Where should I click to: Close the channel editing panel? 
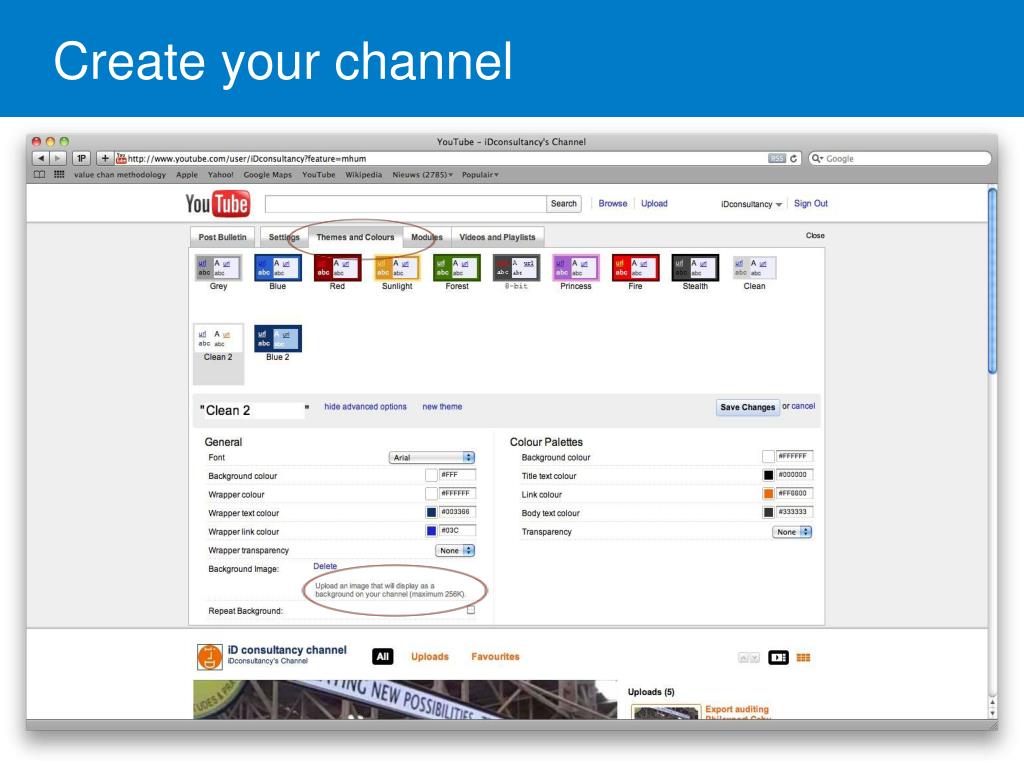click(815, 236)
